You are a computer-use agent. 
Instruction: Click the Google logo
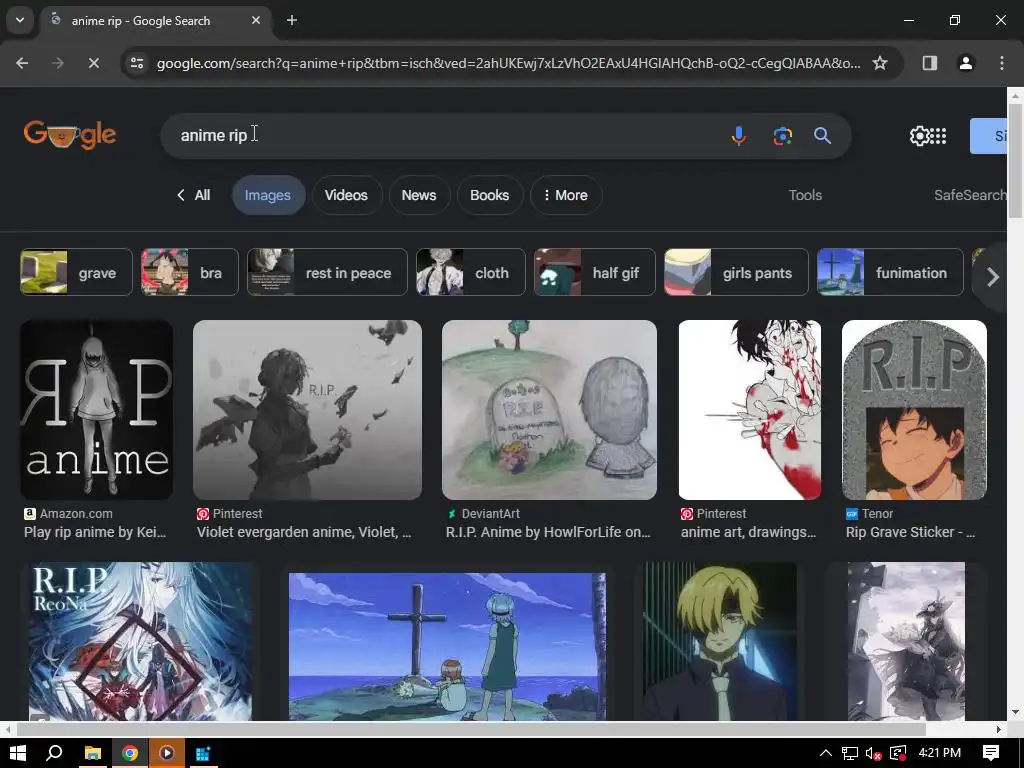point(70,135)
